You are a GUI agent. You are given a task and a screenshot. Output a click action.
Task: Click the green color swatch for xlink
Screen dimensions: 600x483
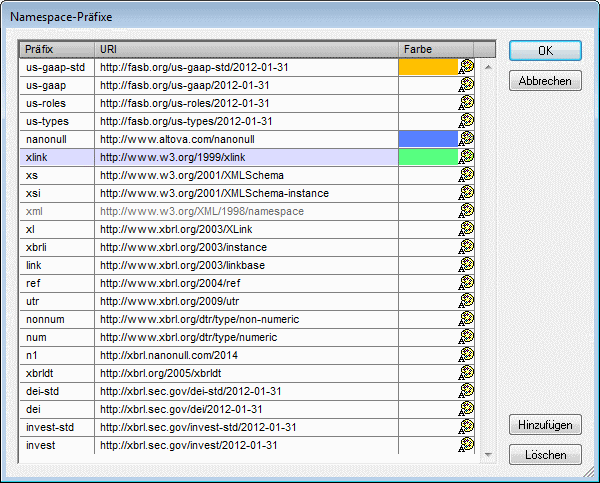pos(428,157)
